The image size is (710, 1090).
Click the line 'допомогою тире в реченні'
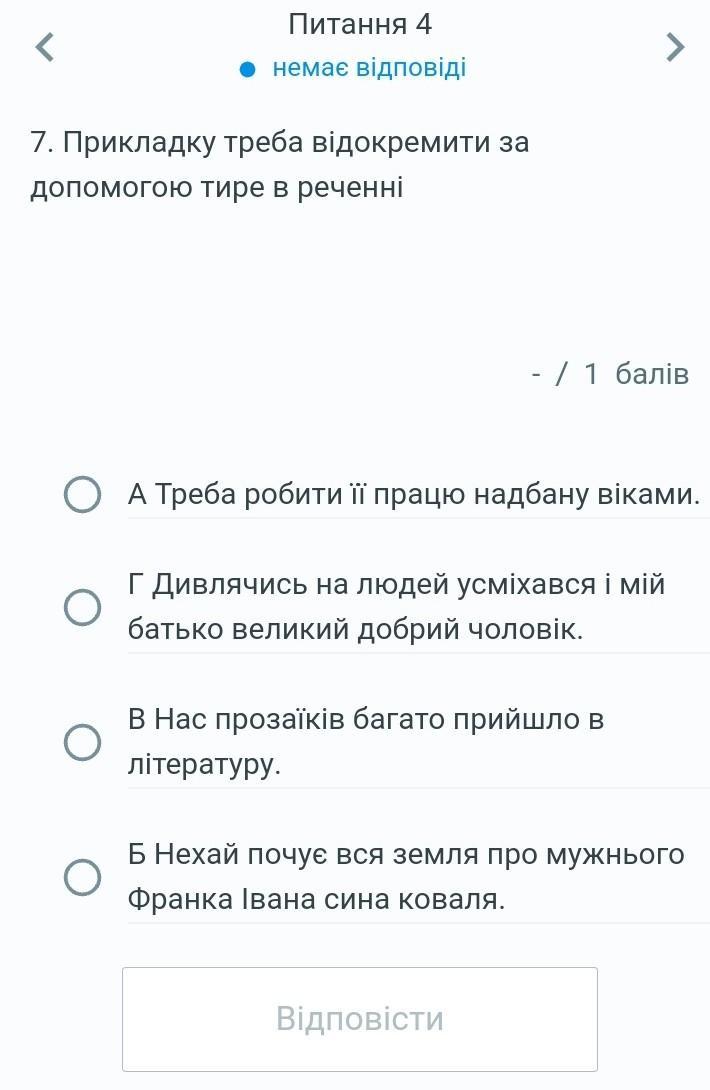pos(217,187)
